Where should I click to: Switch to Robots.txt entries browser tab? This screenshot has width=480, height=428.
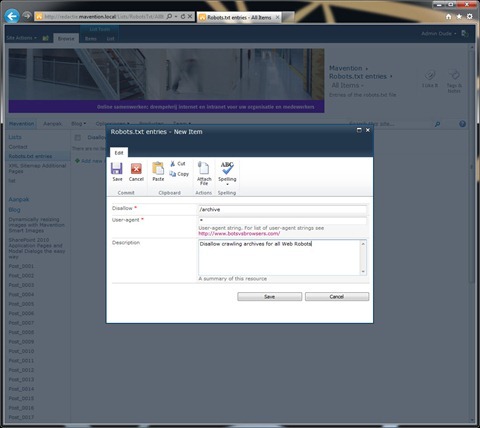click(239, 17)
